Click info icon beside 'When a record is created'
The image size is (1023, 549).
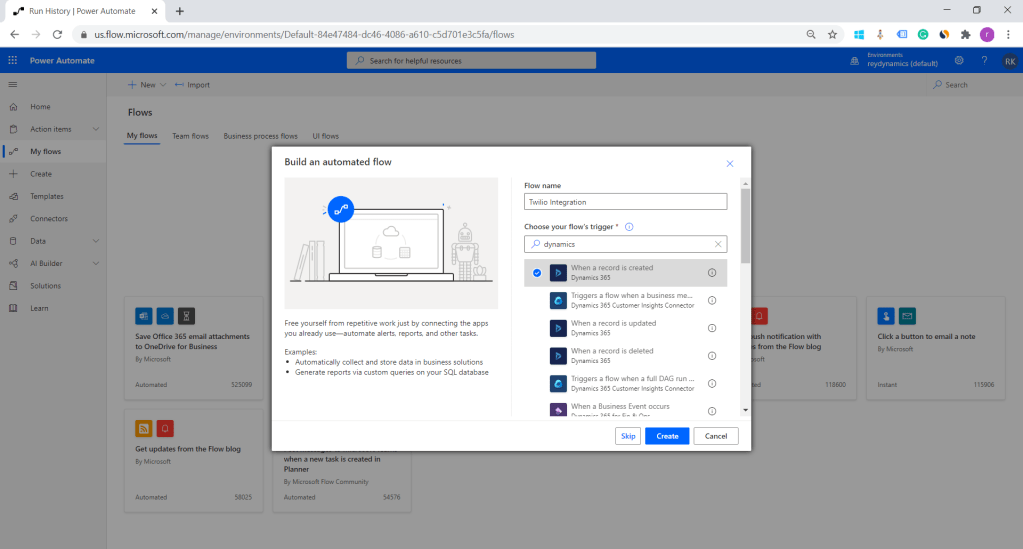click(712, 272)
